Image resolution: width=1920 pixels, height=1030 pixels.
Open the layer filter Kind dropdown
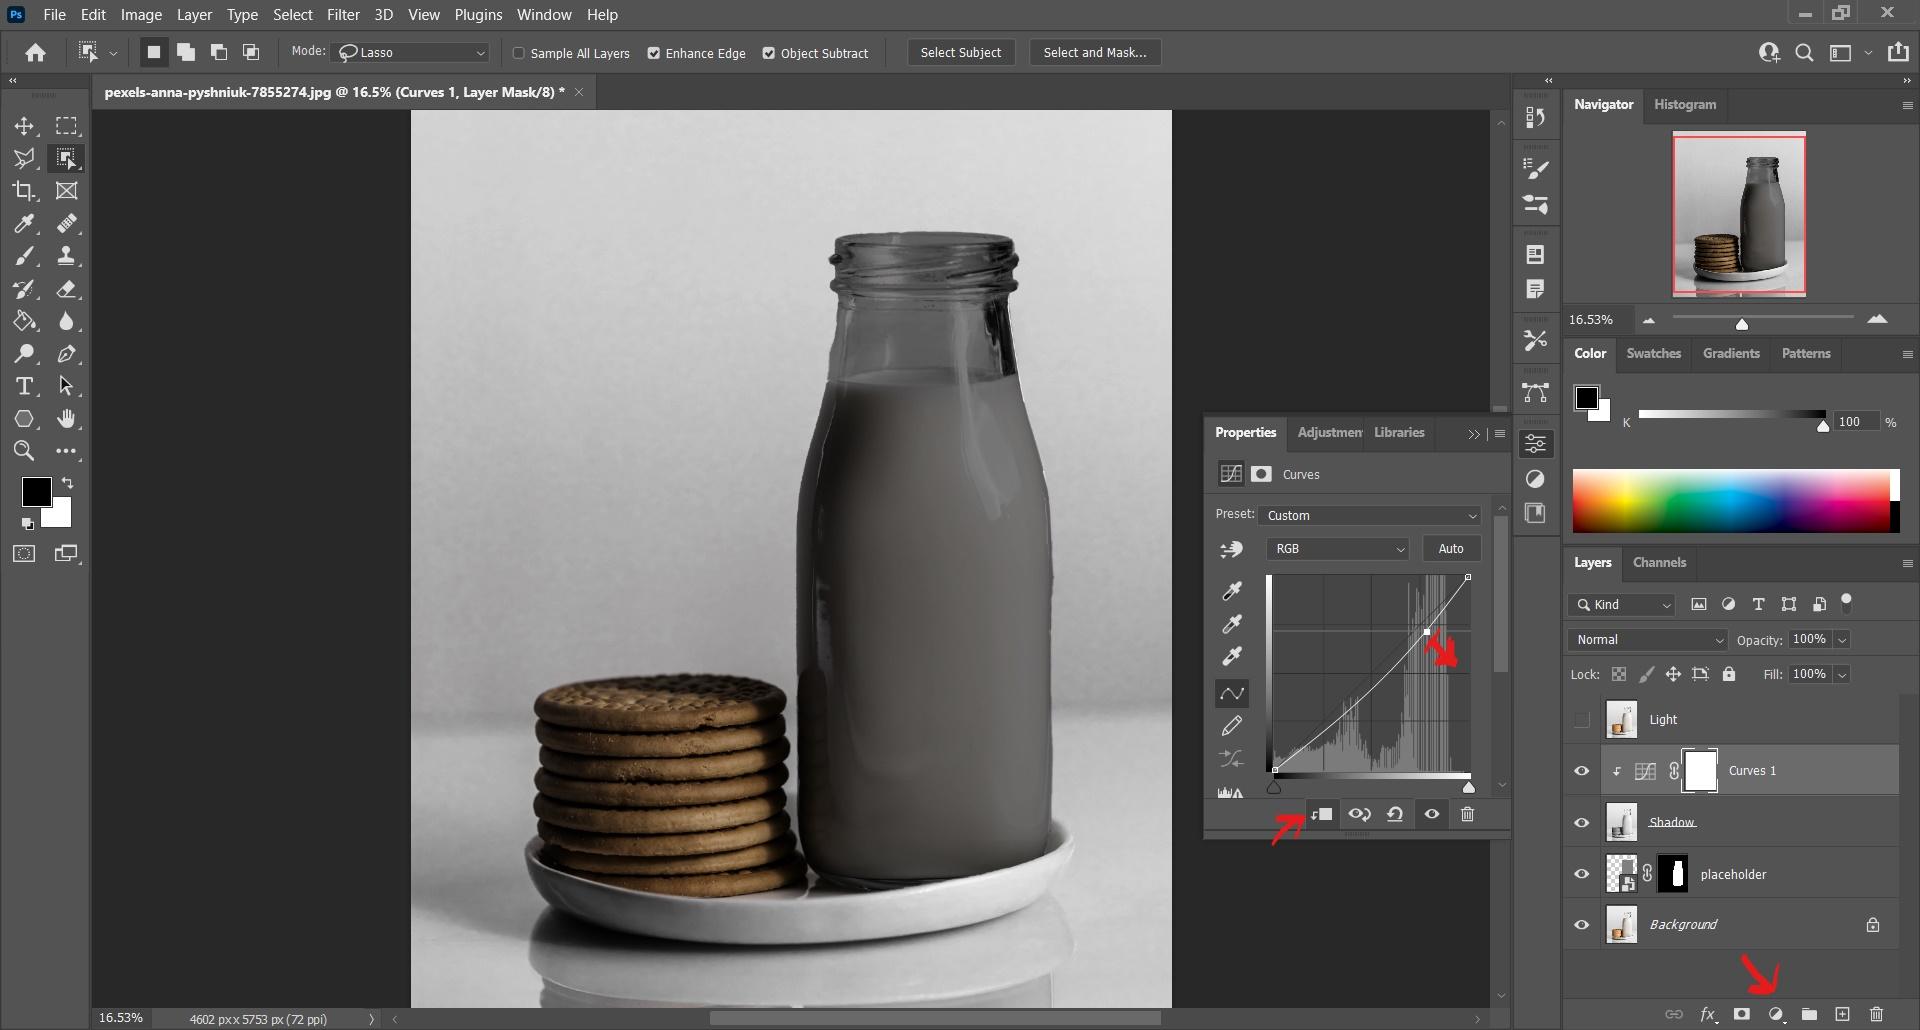[x=1621, y=604]
